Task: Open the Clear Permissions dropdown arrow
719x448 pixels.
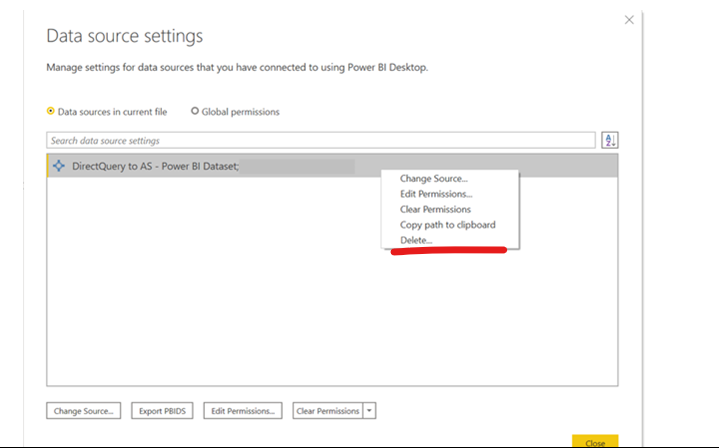Action: coord(369,410)
